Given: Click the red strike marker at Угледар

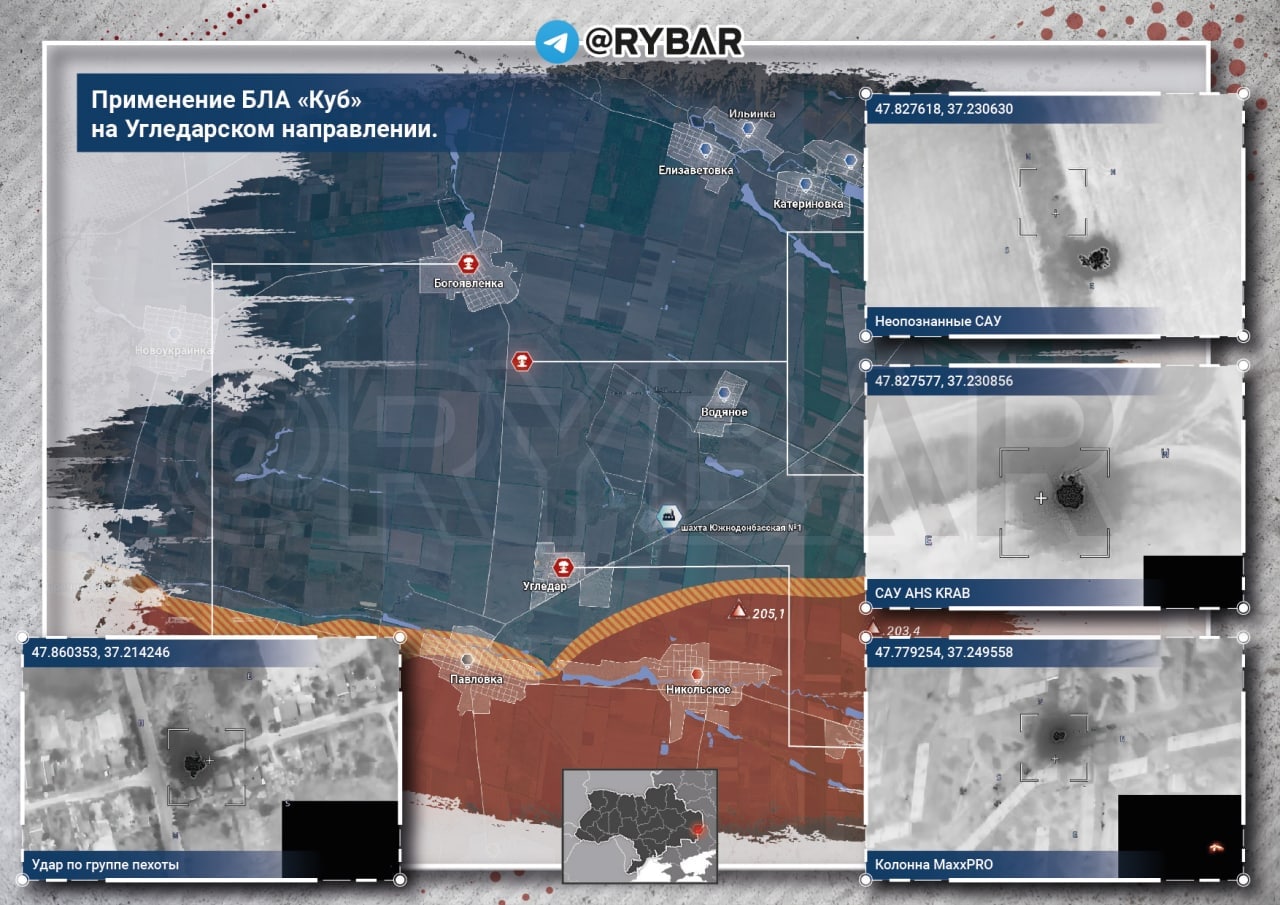Looking at the screenshot, I should coord(564,568).
